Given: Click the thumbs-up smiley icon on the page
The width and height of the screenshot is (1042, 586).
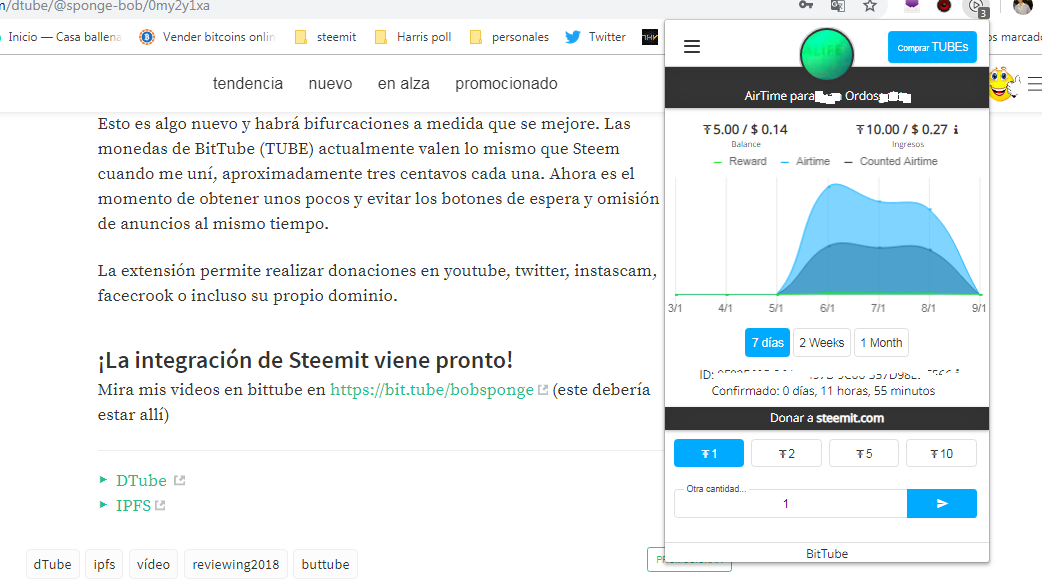Looking at the screenshot, I should click(x=1003, y=84).
